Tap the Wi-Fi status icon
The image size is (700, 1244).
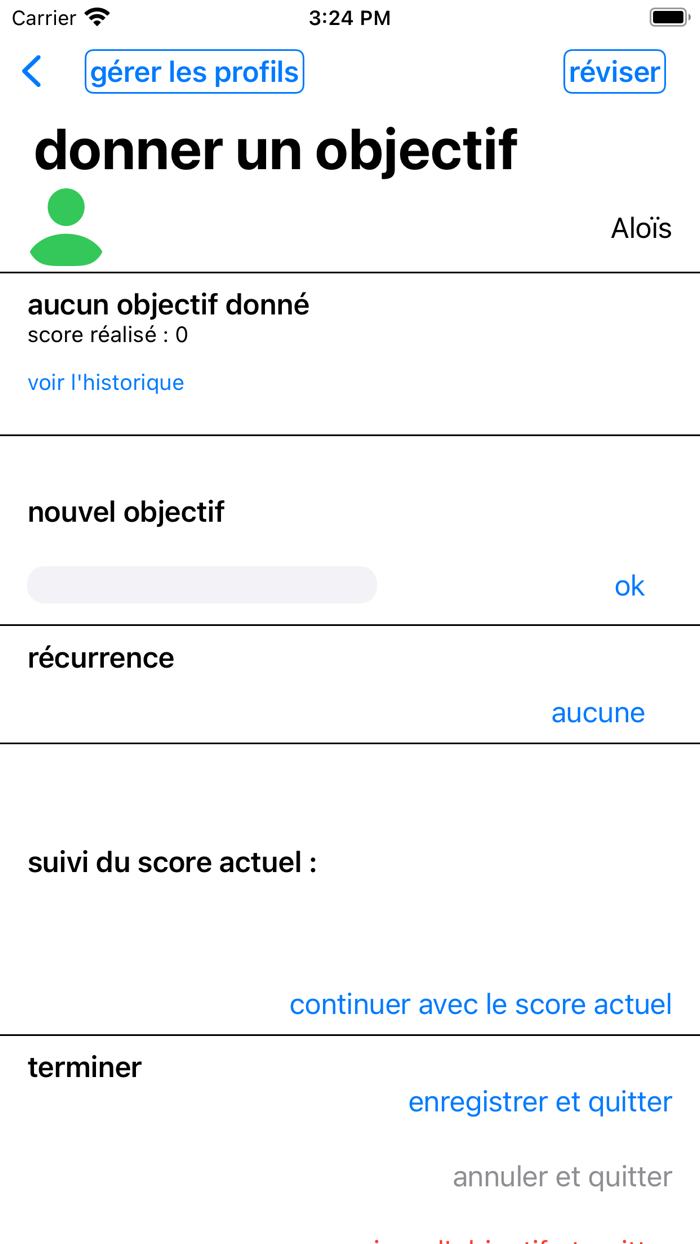click(97, 17)
